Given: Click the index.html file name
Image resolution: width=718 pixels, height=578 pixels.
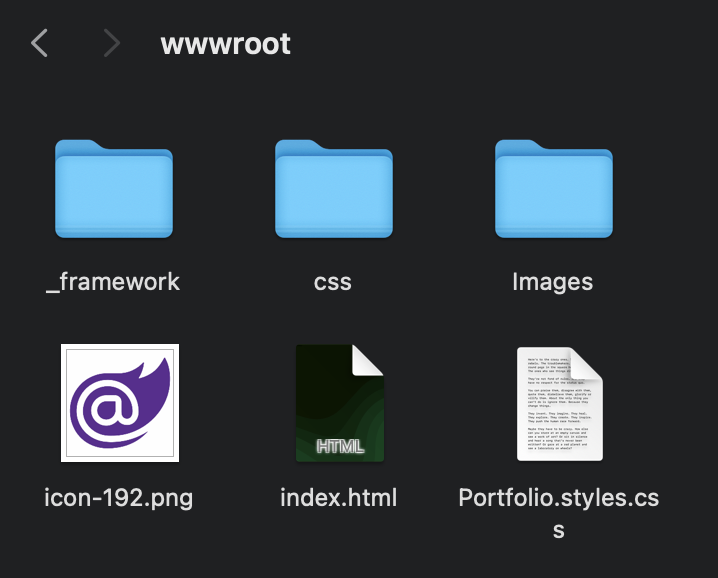Looking at the screenshot, I should click(339, 497).
